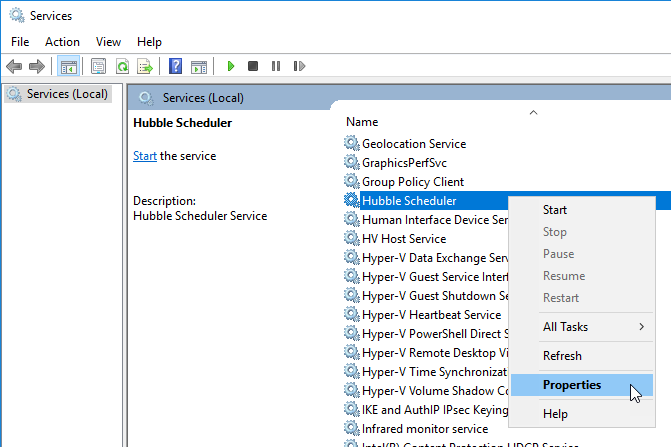
Task: Open the View menu in menu bar
Action: pyautogui.click(x=108, y=42)
